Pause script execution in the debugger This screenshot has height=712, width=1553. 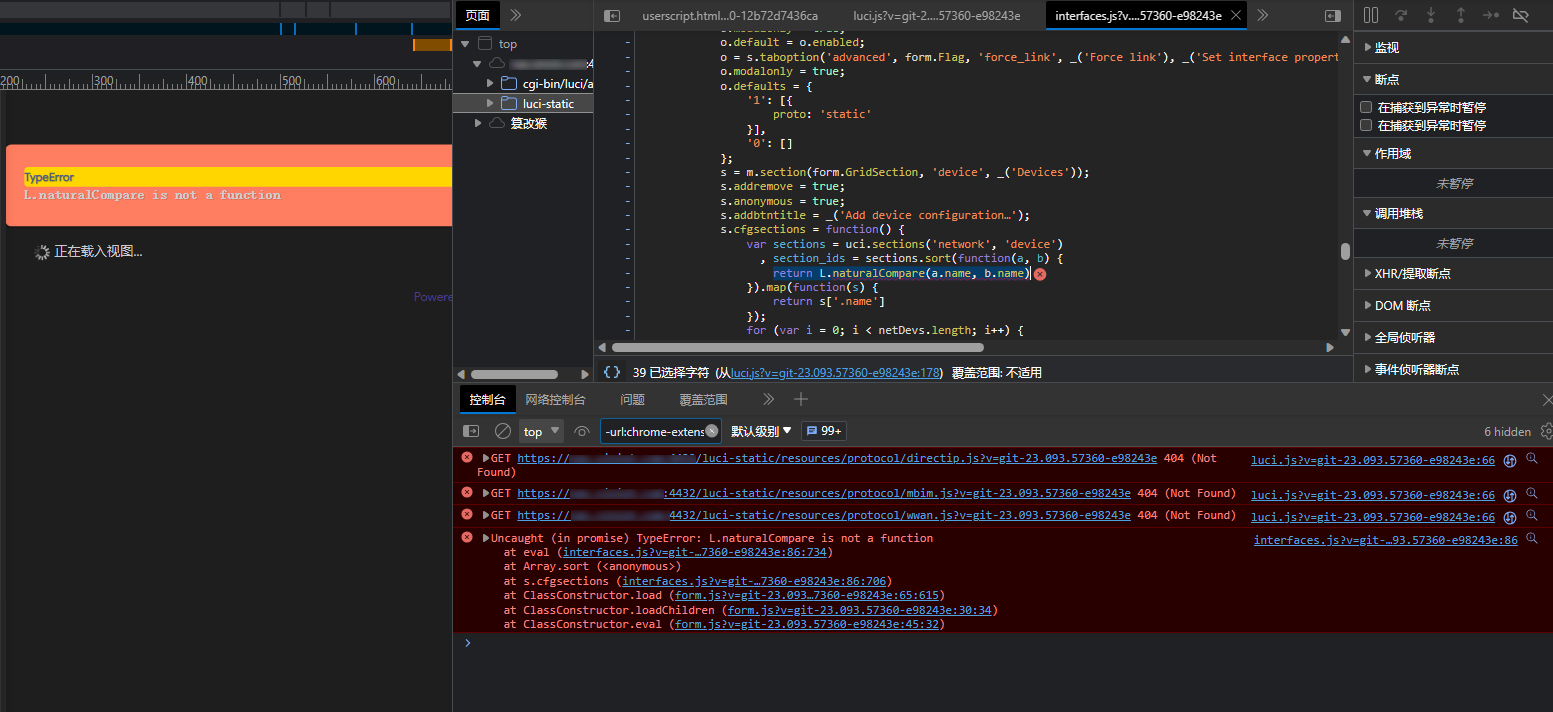pos(1370,14)
